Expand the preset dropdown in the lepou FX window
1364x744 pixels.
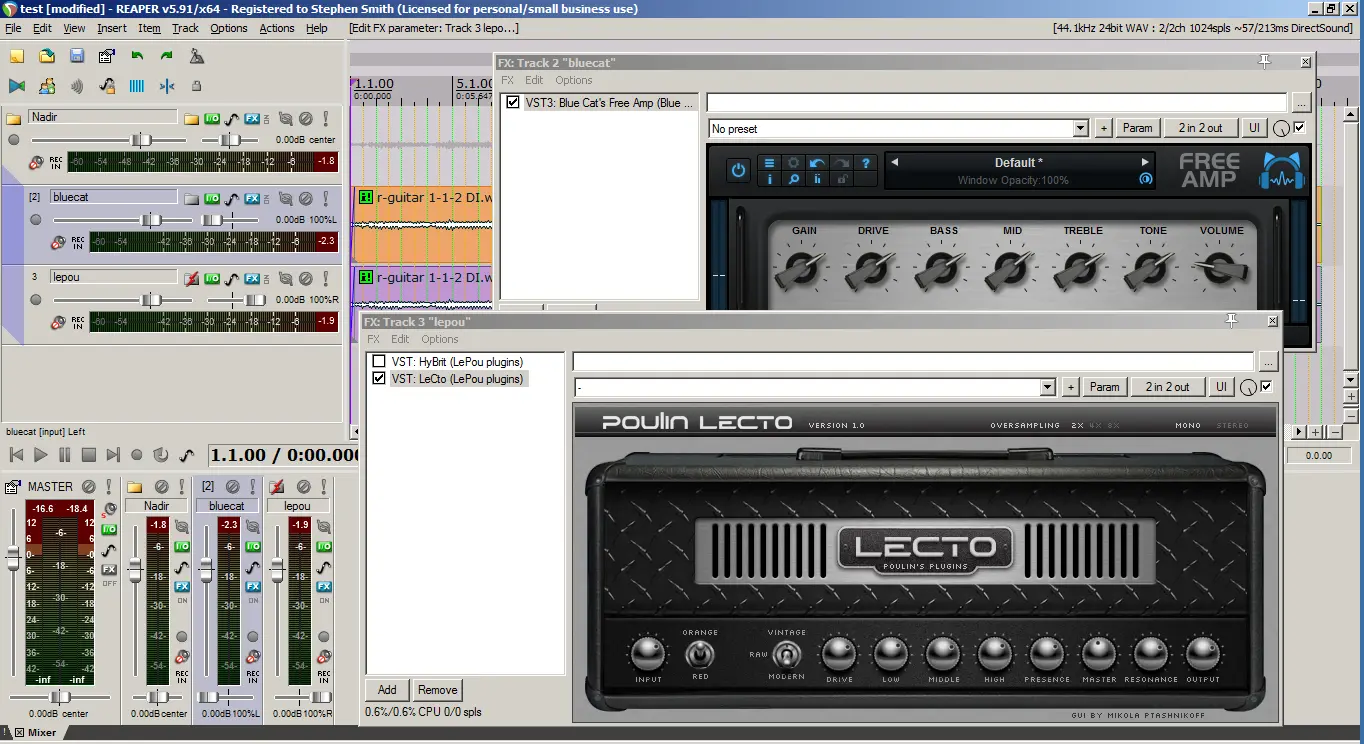click(x=1047, y=387)
